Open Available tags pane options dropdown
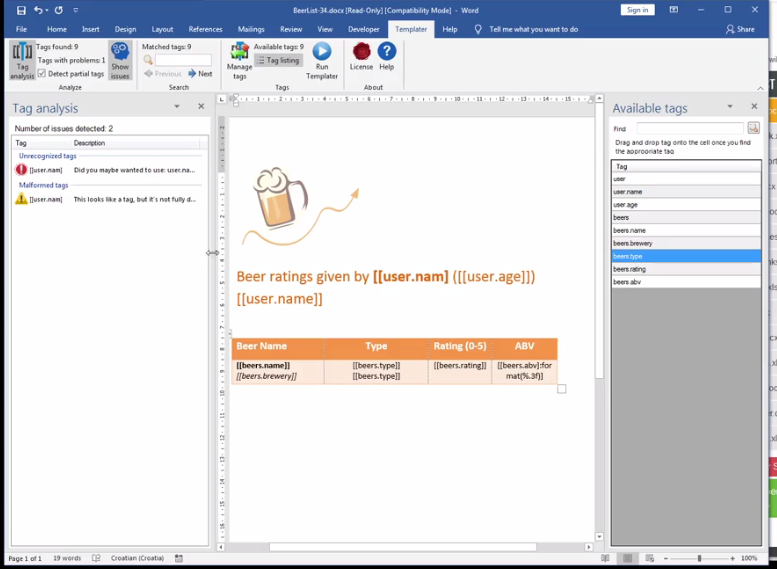The height and width of the screenshot is (569, 777). pos(729,107)
